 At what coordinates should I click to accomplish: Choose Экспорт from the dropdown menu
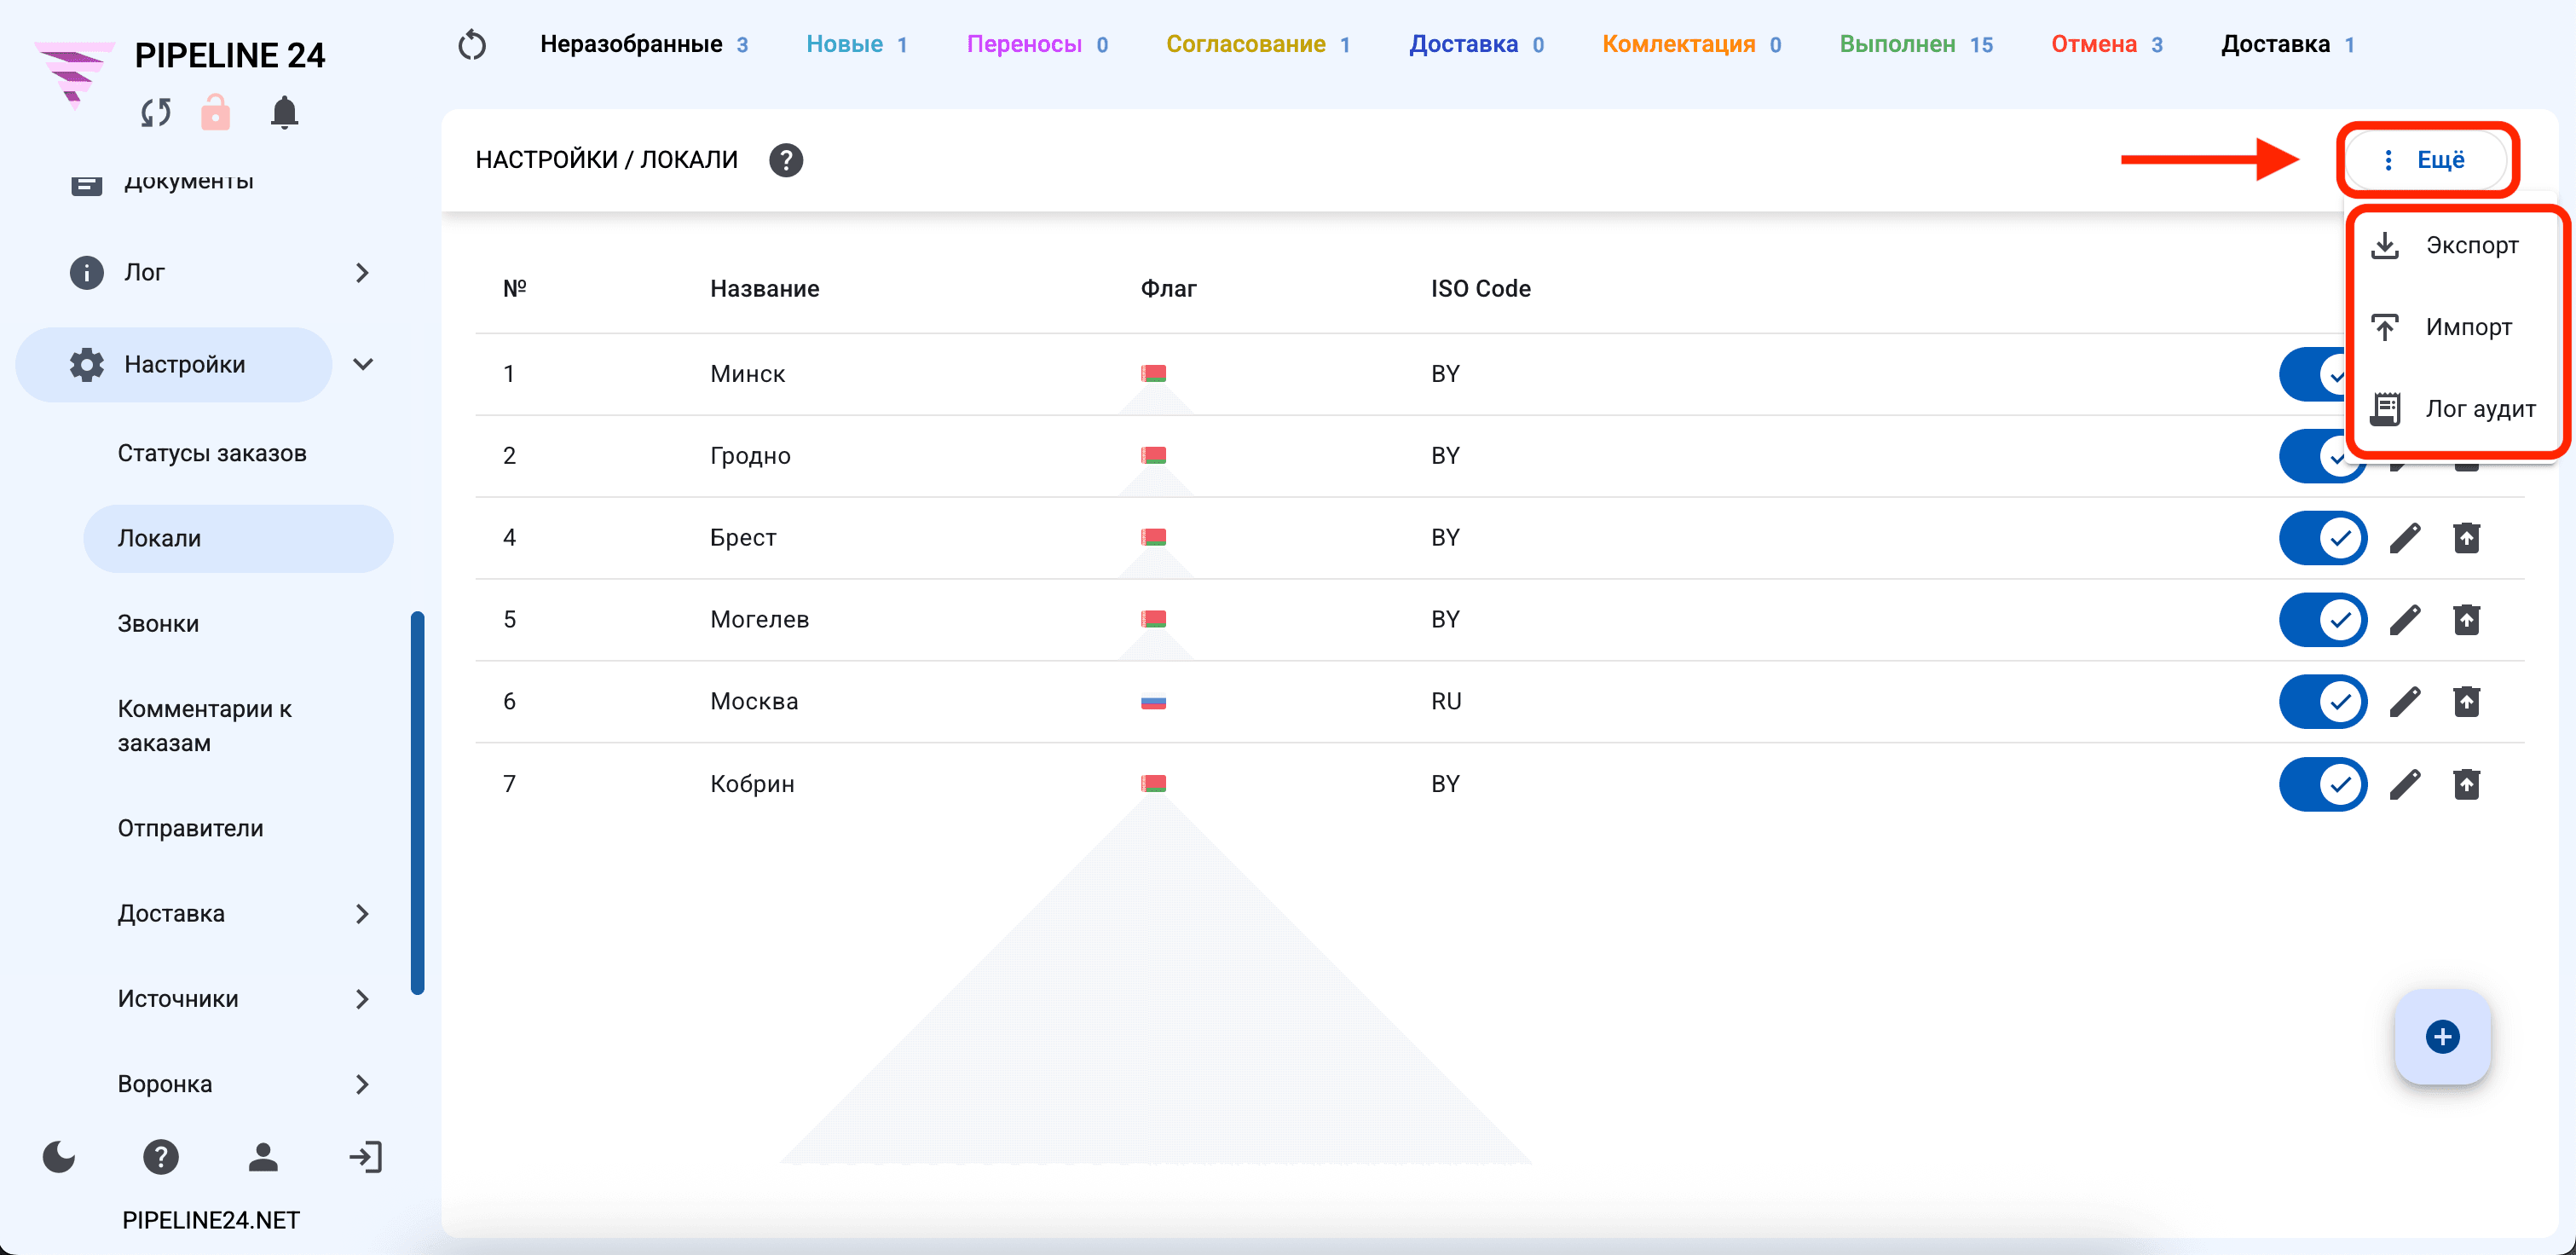(2453, 245)
